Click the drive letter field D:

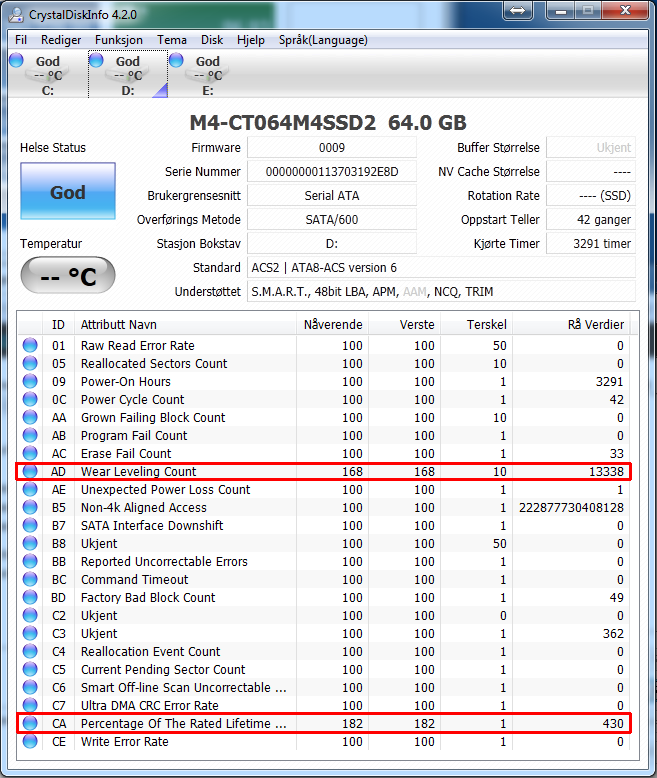pos(332,244)
